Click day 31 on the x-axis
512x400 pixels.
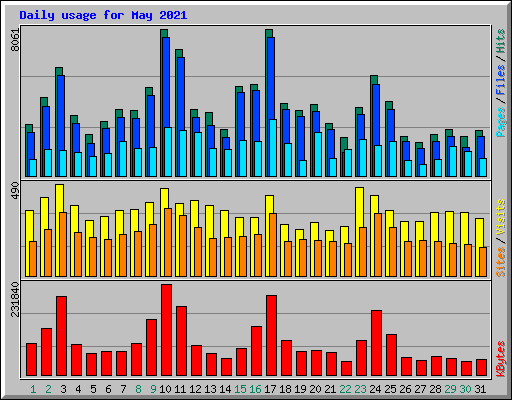480,389
